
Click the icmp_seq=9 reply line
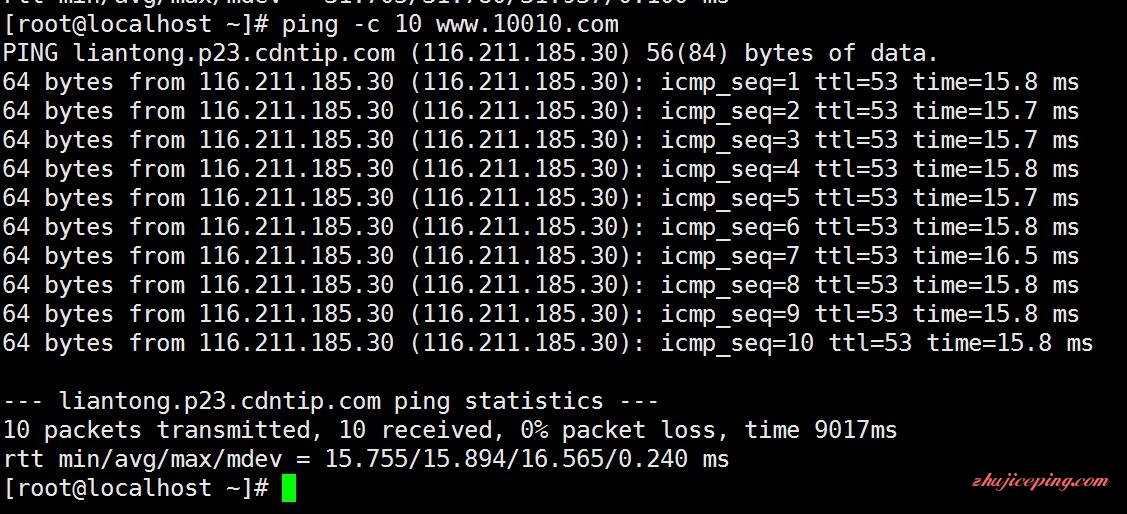tap(540, 314)
